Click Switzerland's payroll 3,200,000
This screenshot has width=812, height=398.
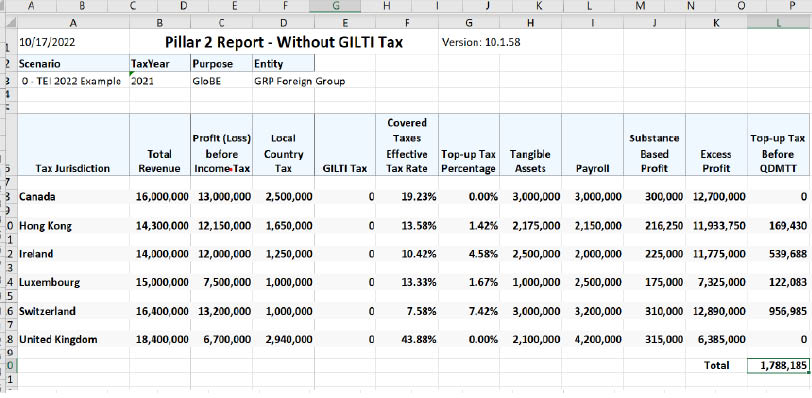click(592, 311)
